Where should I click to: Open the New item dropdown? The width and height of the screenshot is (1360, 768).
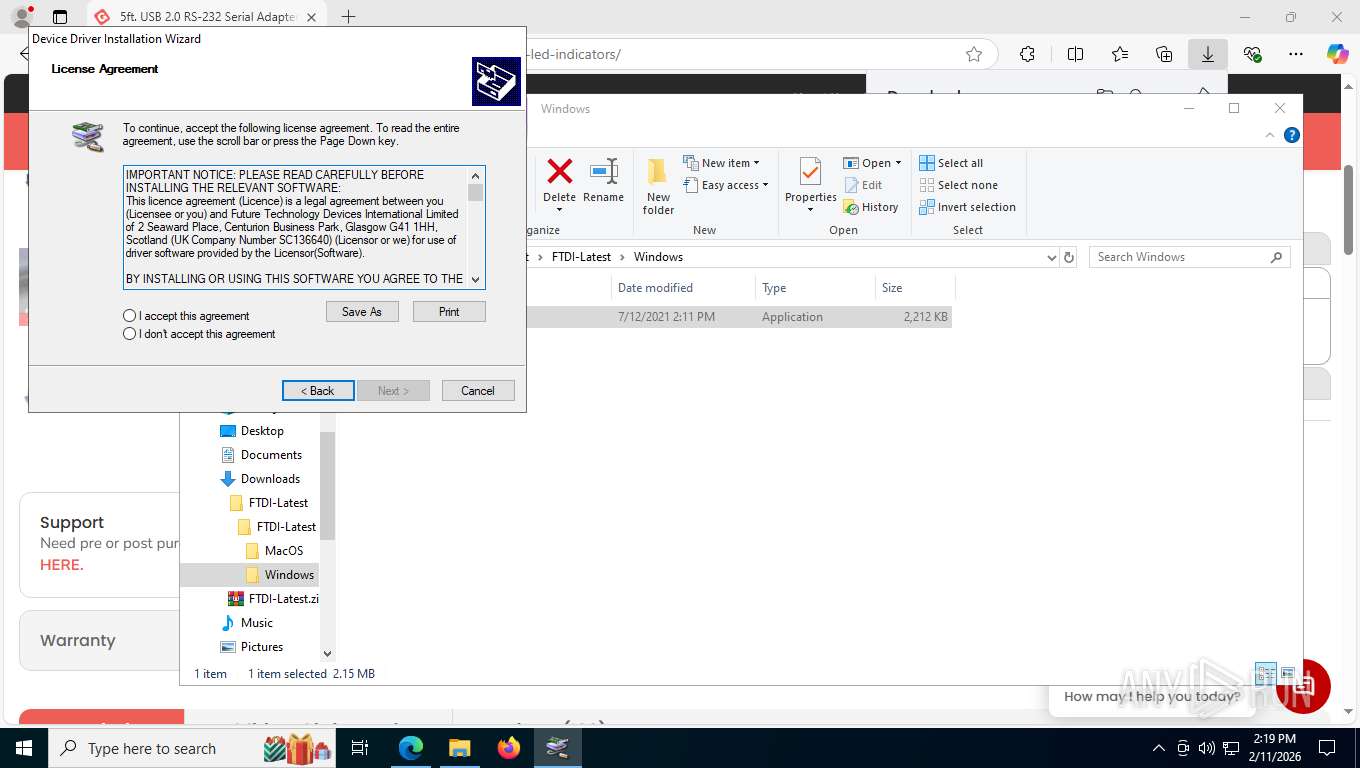pos(721,163)
